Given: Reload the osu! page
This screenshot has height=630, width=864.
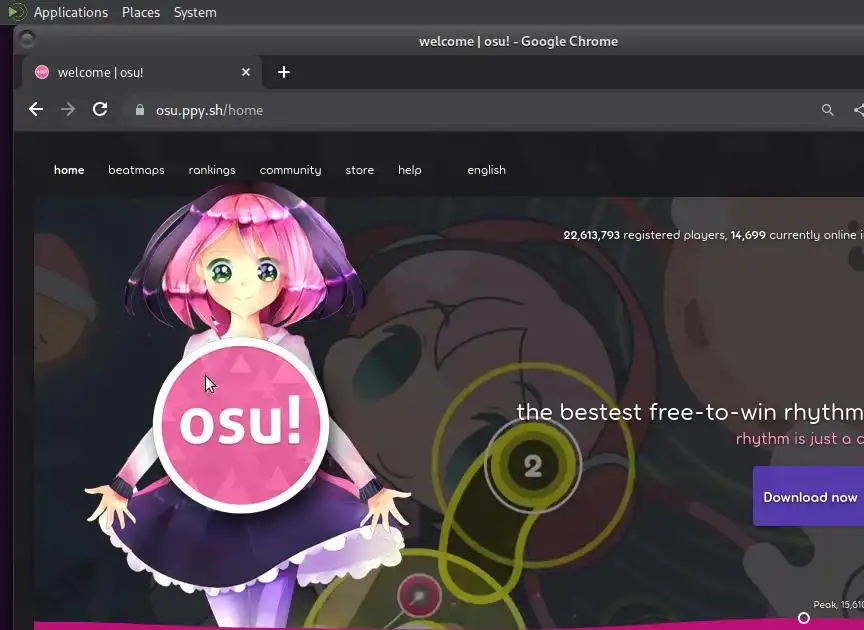Looking at the screenshot, I should click(100, 110).
